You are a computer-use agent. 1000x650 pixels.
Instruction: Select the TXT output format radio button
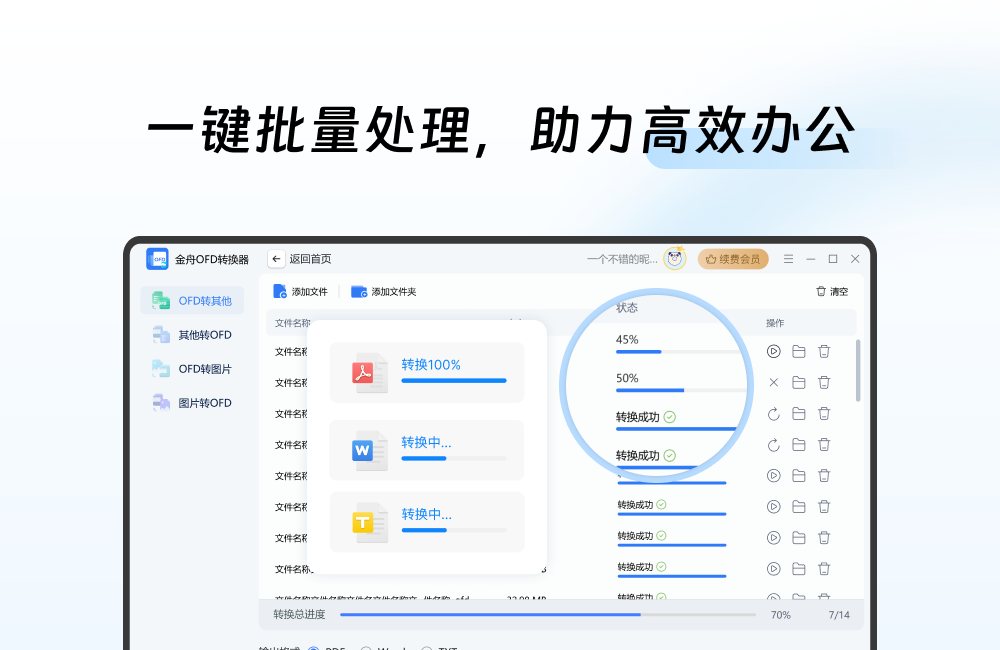tap(427, 648)
